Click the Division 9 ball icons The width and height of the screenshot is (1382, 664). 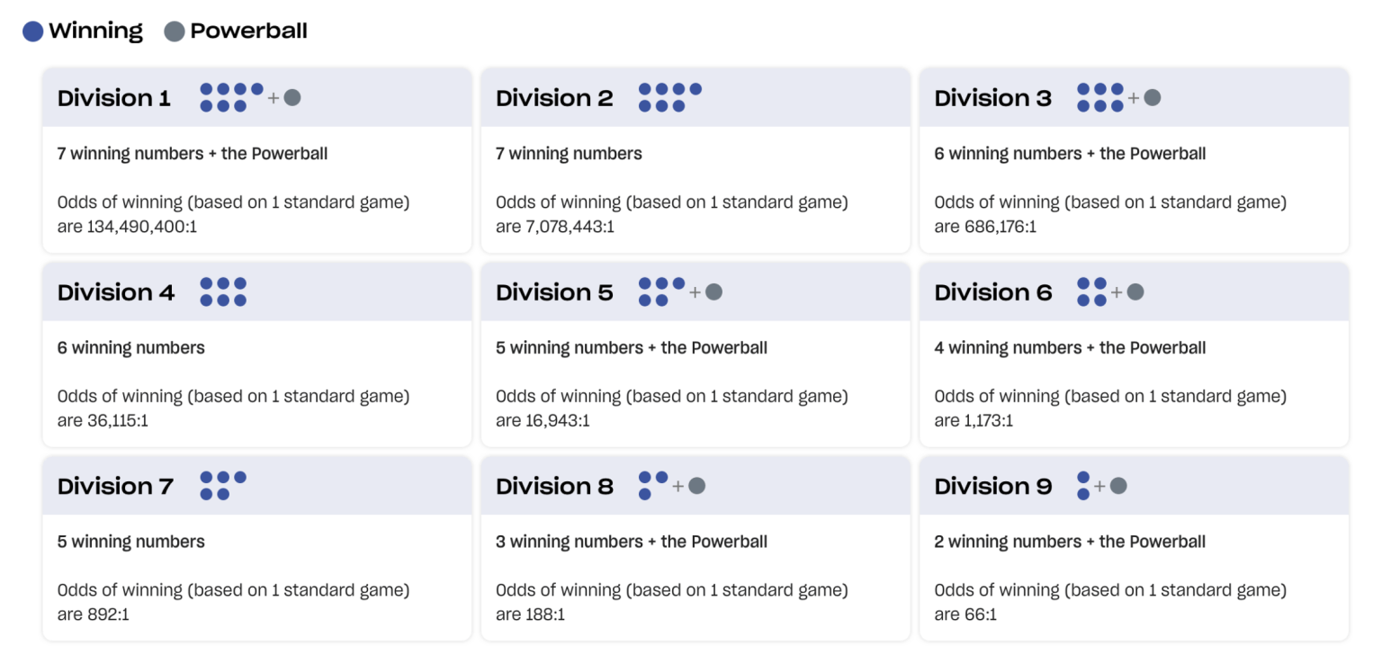point(1102,486)
